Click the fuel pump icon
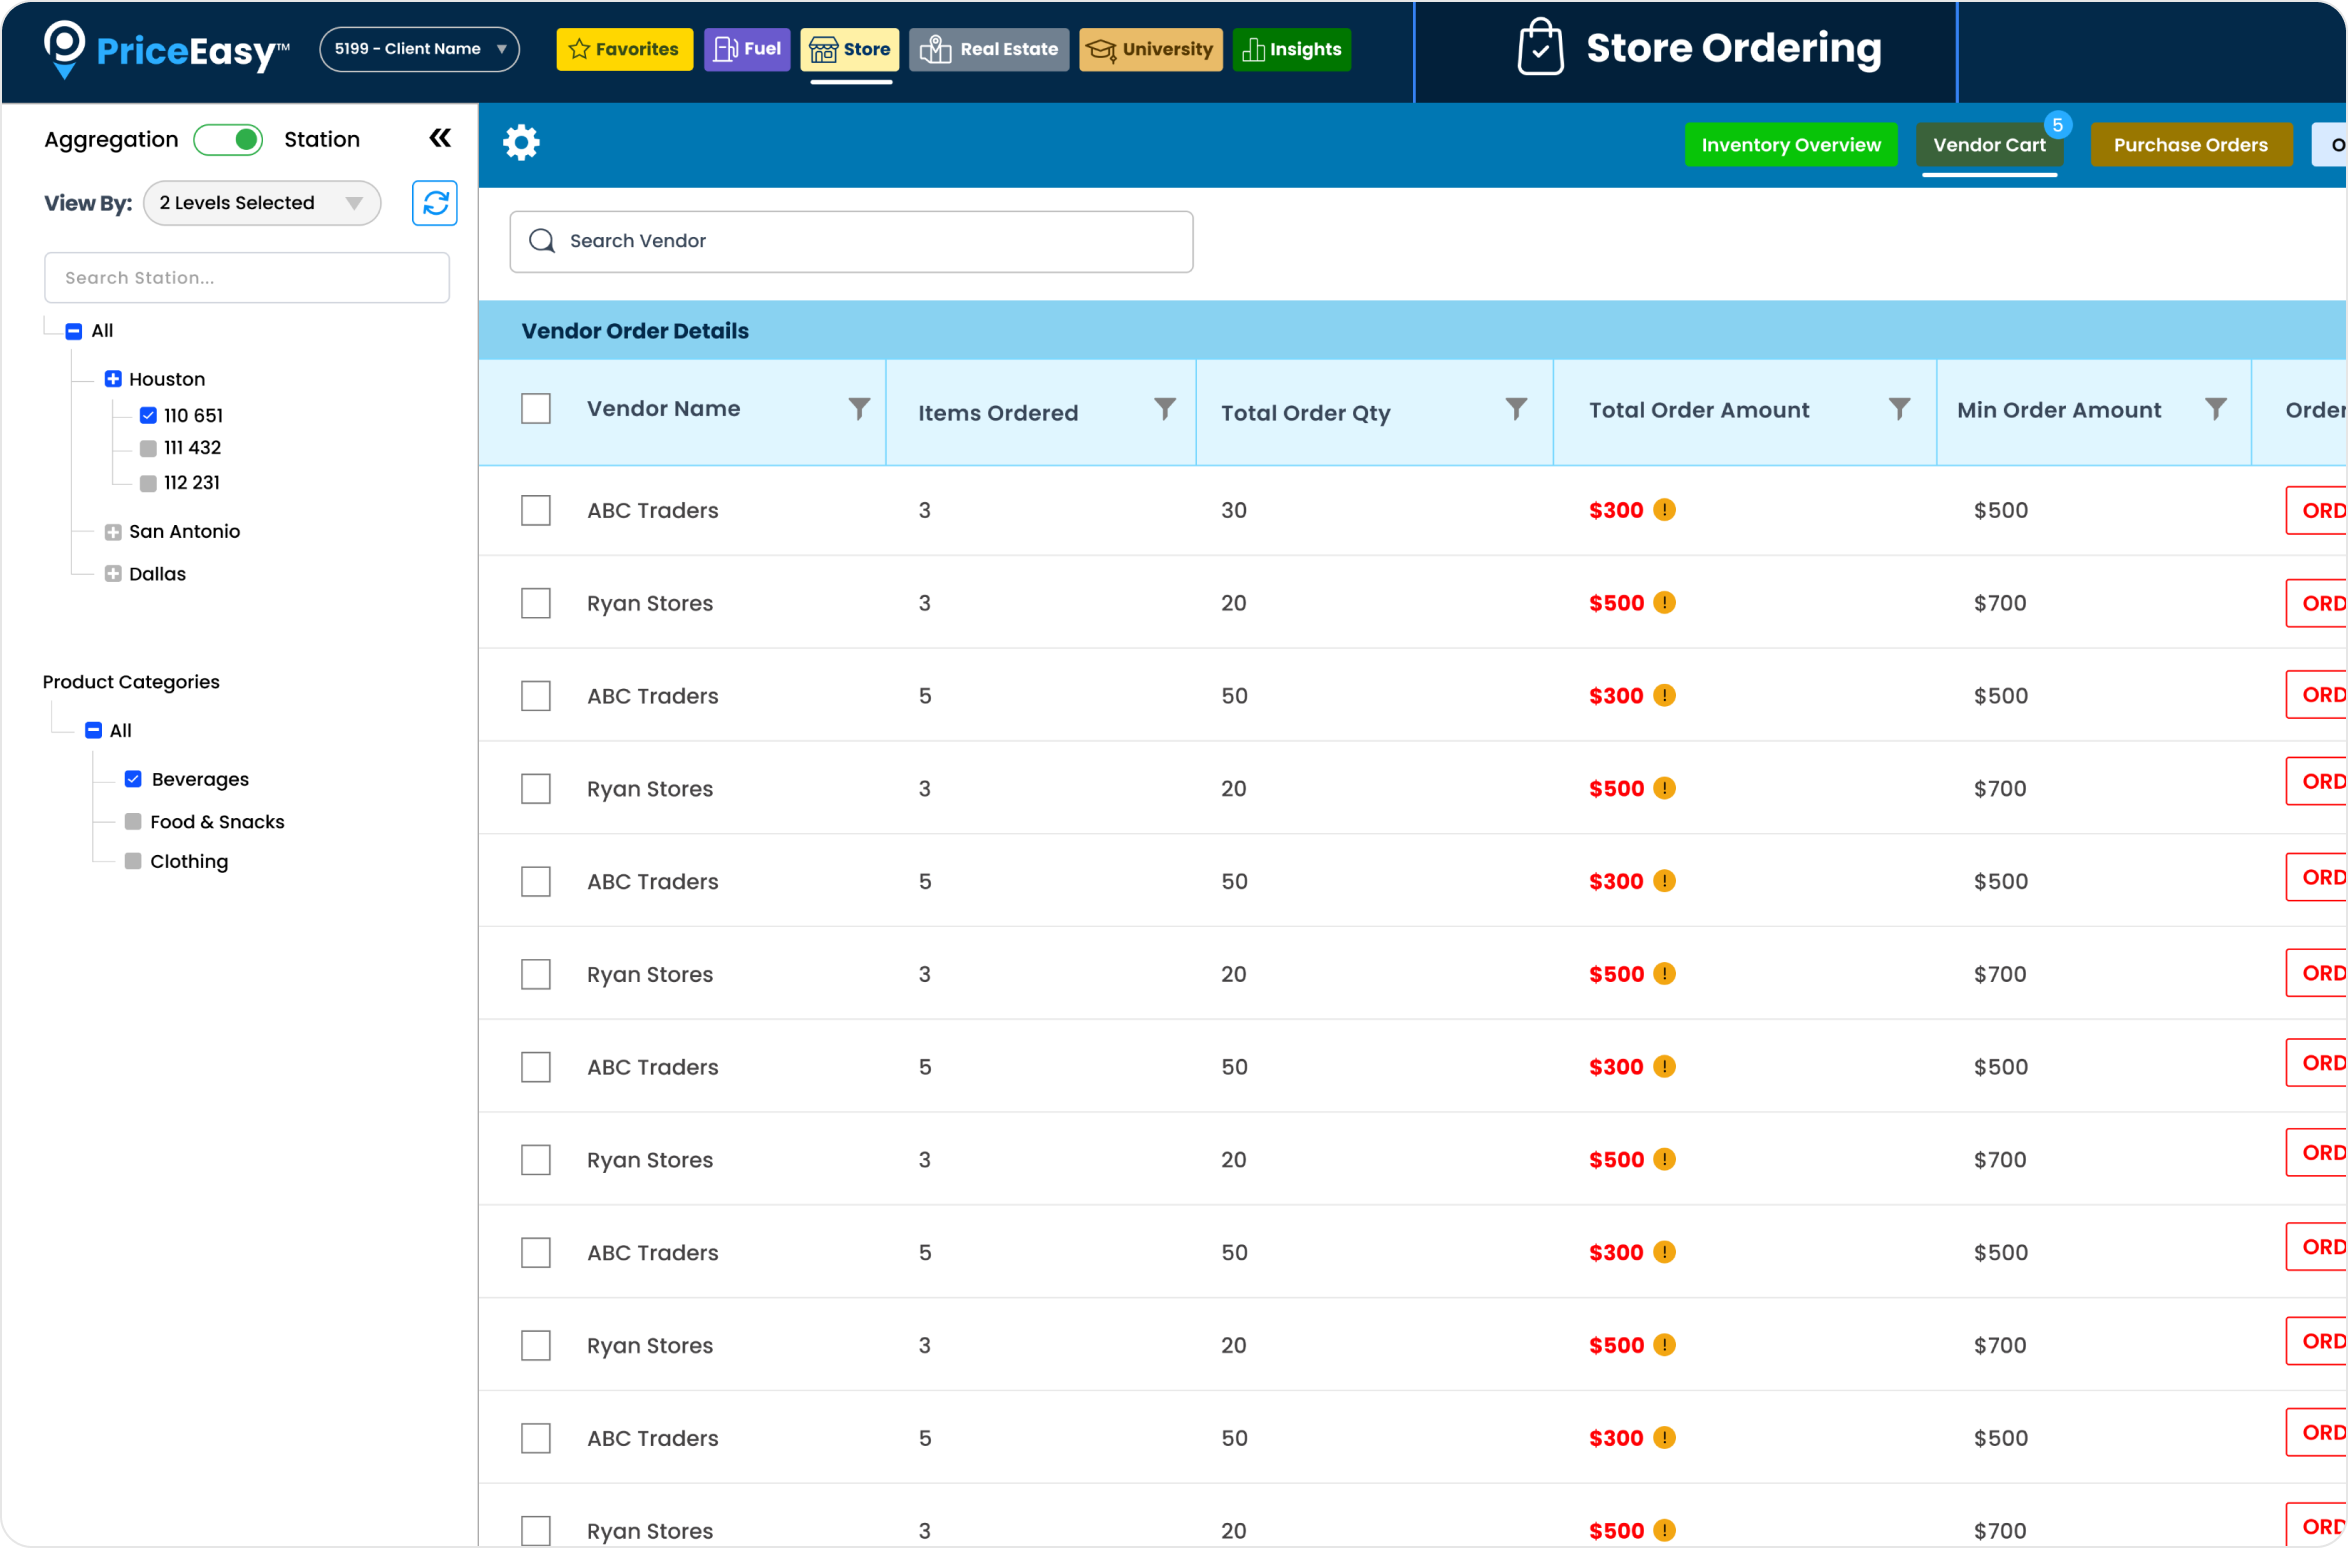The height and width of the screenshot is (1548, 2348). coord(726,49)
